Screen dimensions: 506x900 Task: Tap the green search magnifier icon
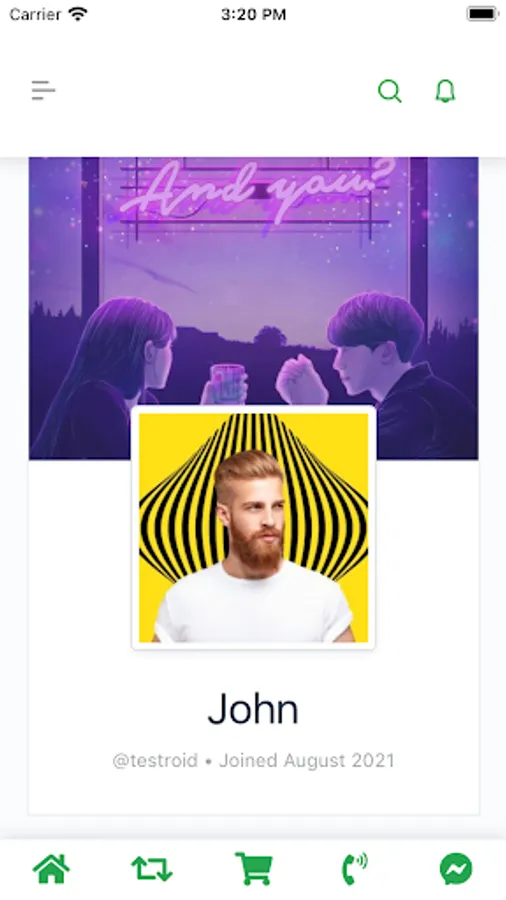390,91
